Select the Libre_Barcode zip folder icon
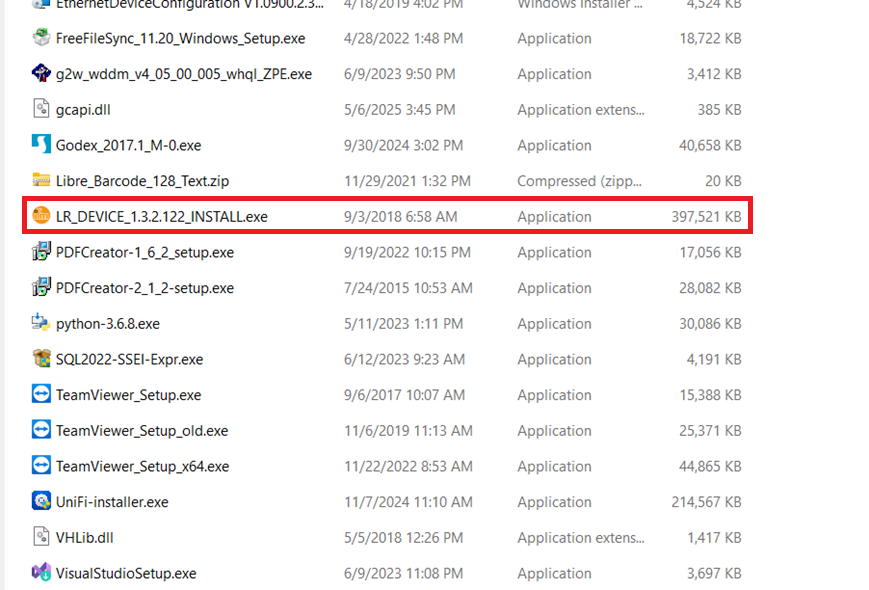 pos(41,181)
